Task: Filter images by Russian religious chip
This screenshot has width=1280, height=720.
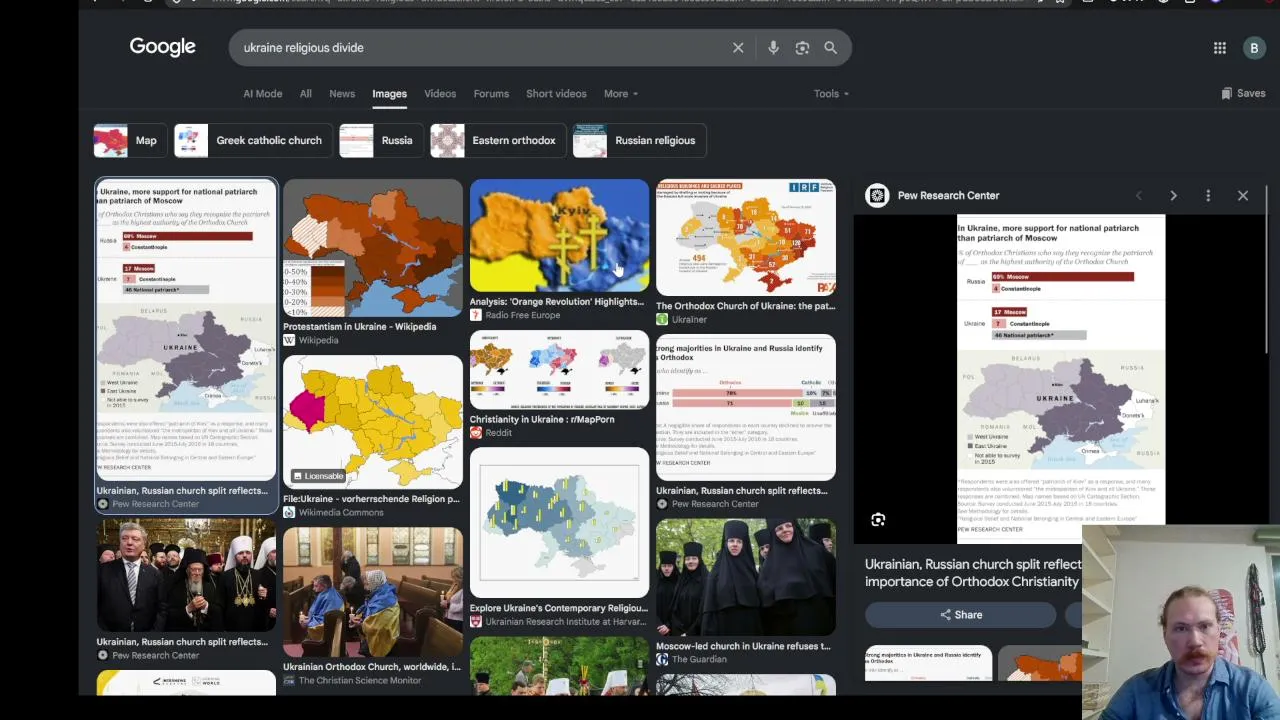Action: coord(639,141)
